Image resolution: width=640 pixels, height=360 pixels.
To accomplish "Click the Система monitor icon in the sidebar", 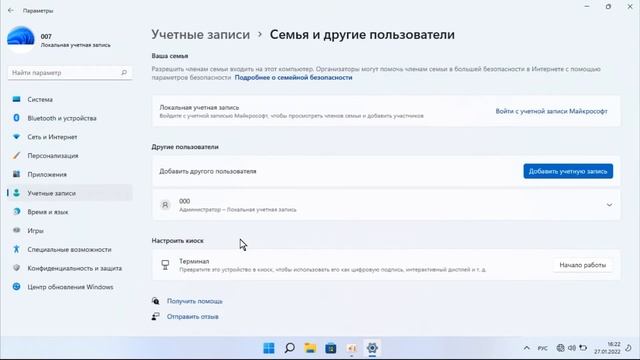I will (16, 99).
